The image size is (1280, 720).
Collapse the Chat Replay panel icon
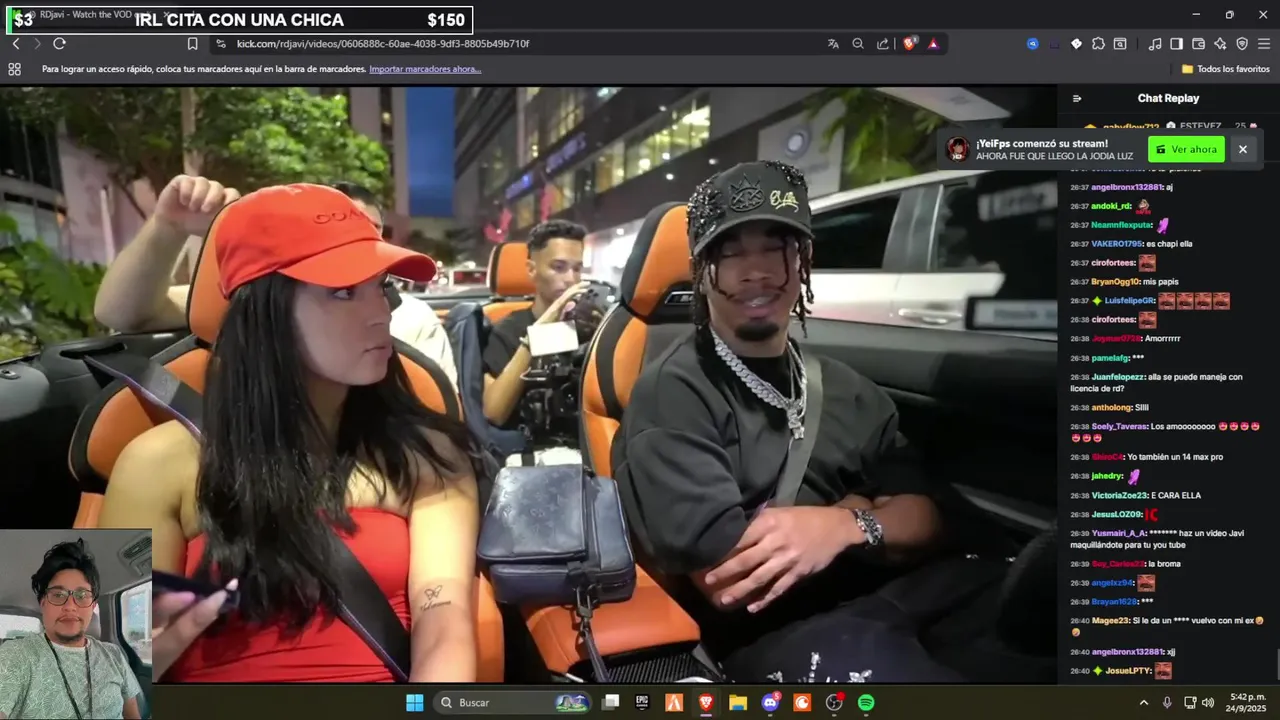coord(1077,98)
